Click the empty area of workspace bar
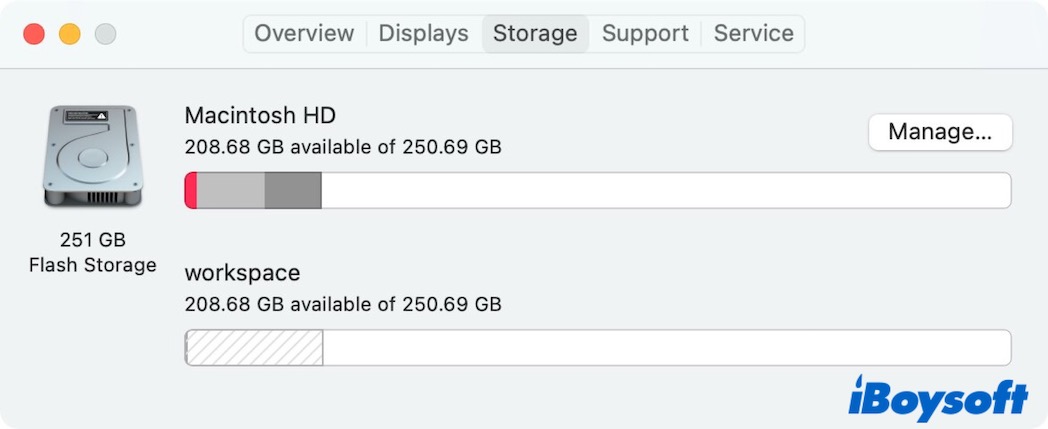Viewport: 1048px width, 429px height. pyautogui.click(x=665, y=347)
